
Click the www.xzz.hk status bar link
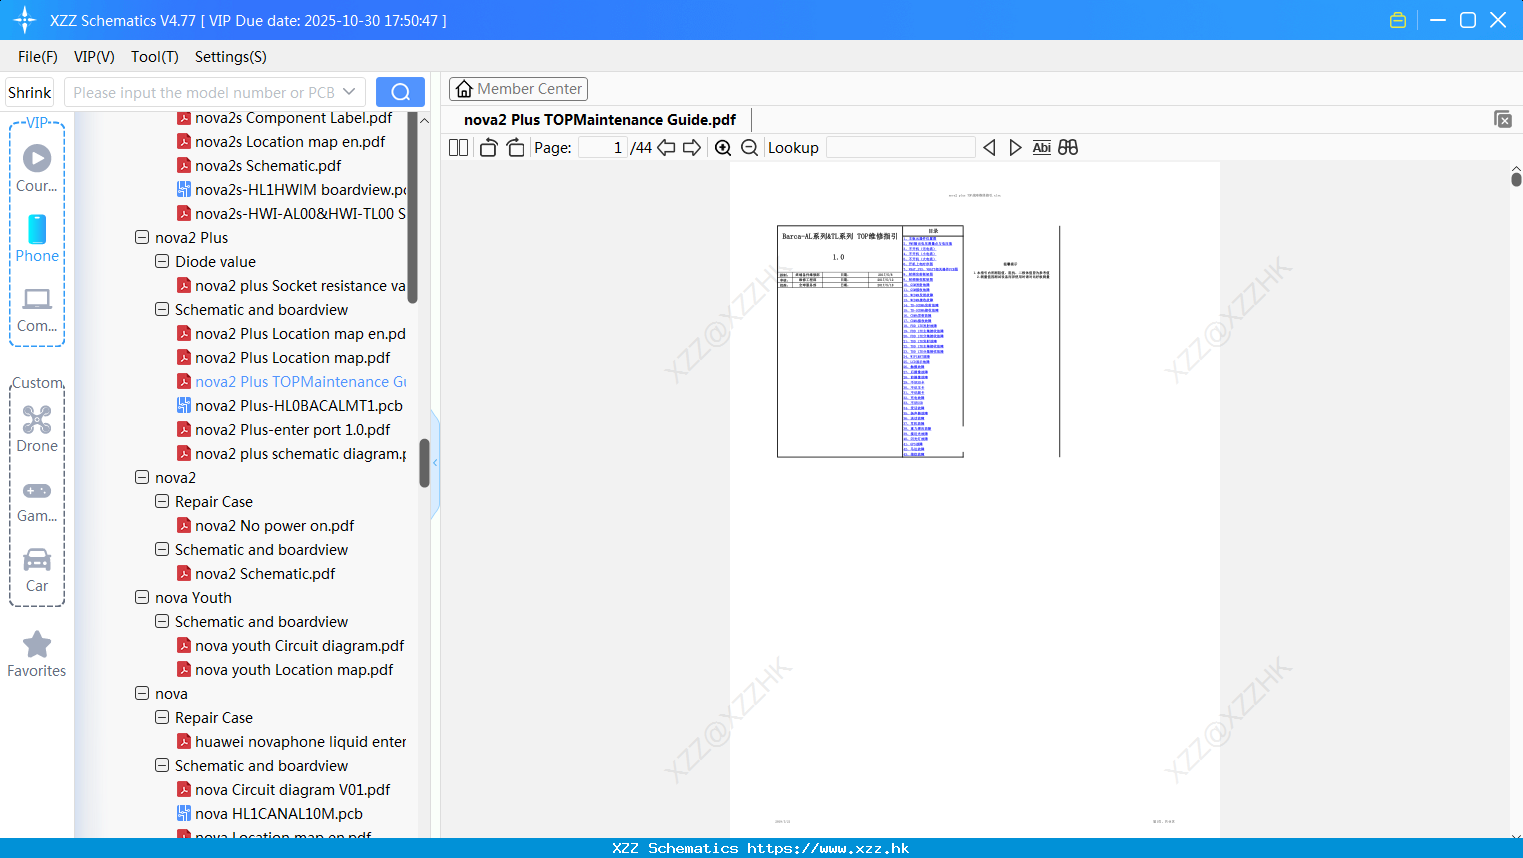[828, 848]
